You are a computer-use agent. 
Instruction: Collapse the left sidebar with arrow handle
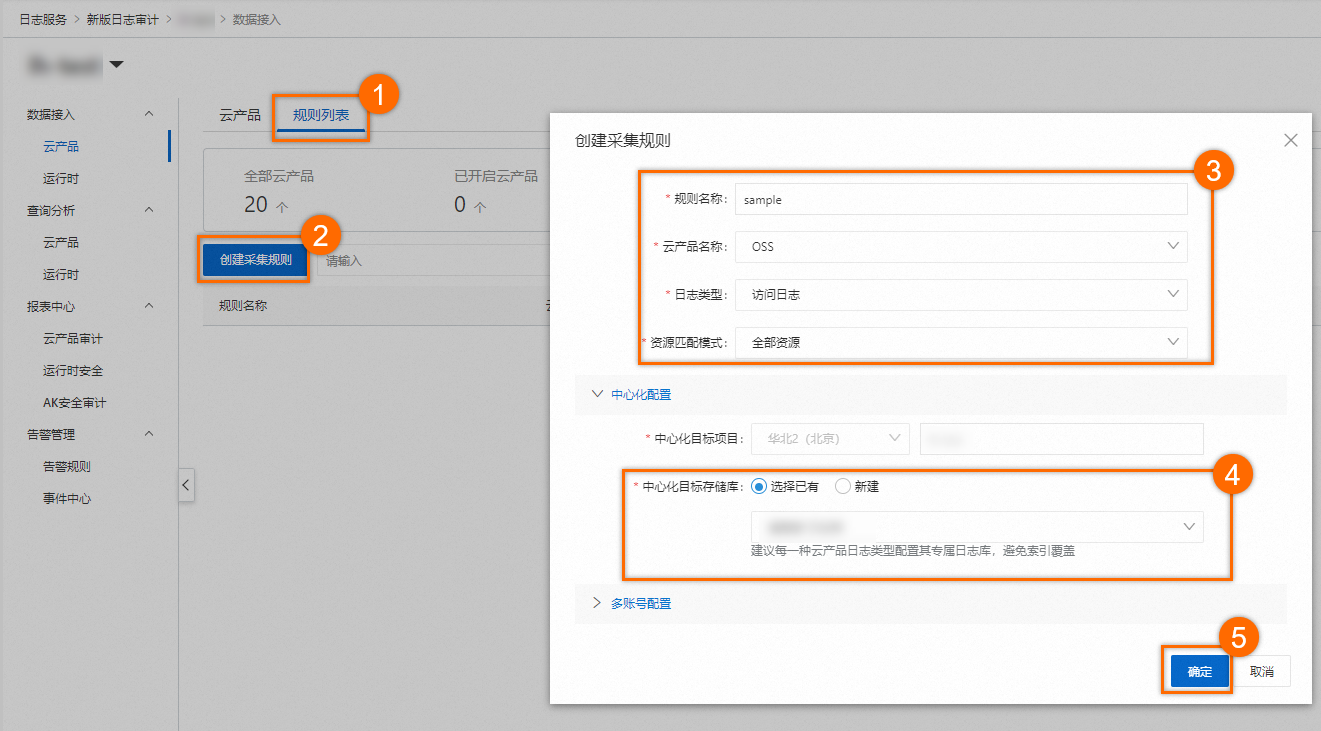[x=185, y=486]
